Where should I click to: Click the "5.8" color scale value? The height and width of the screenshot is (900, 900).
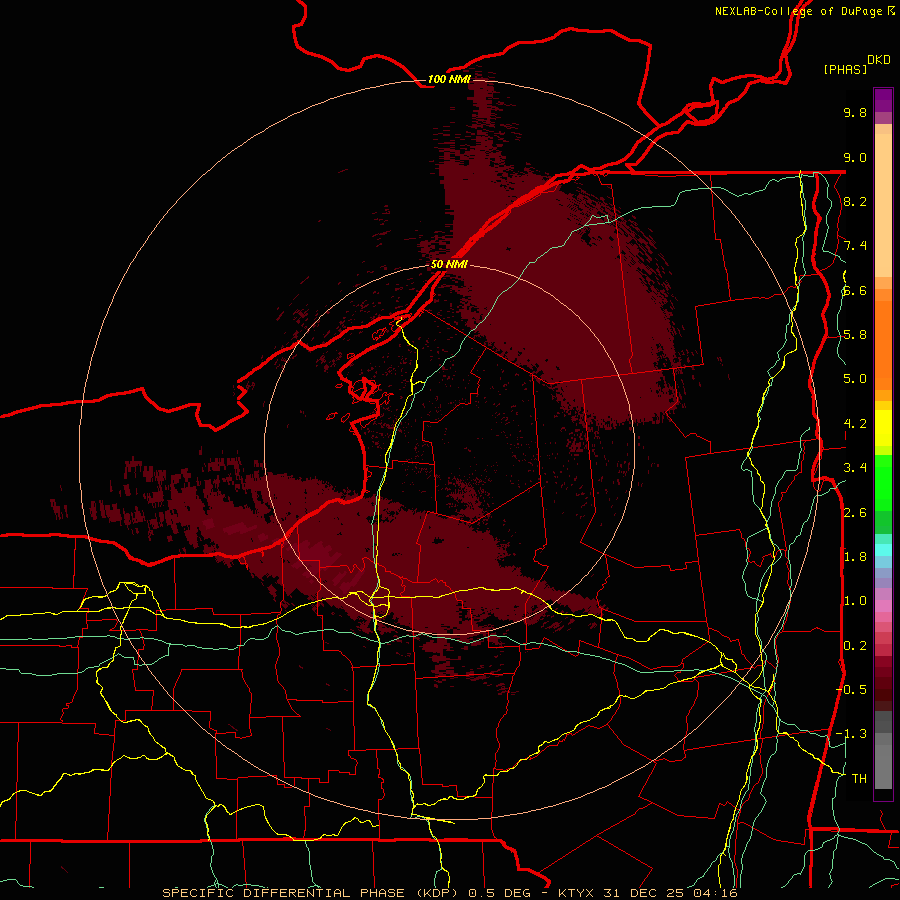pos(855,334)
